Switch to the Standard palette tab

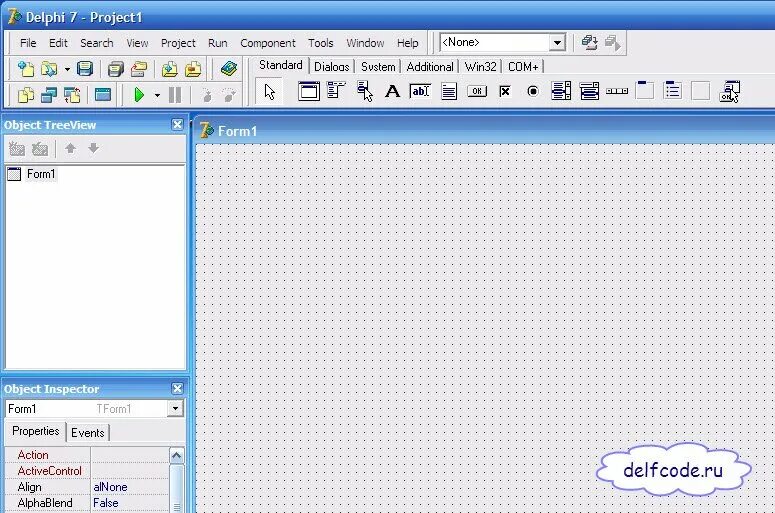pyautogui.click(x=281, y=65)
